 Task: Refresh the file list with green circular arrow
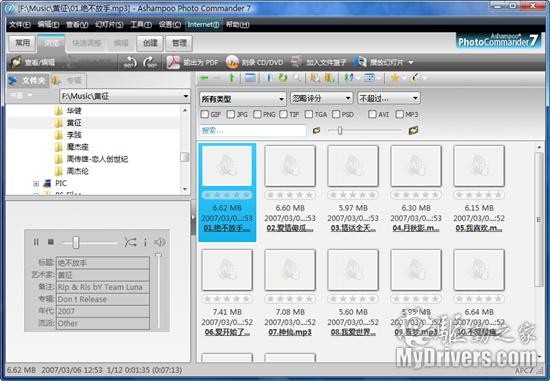[283, 78]
